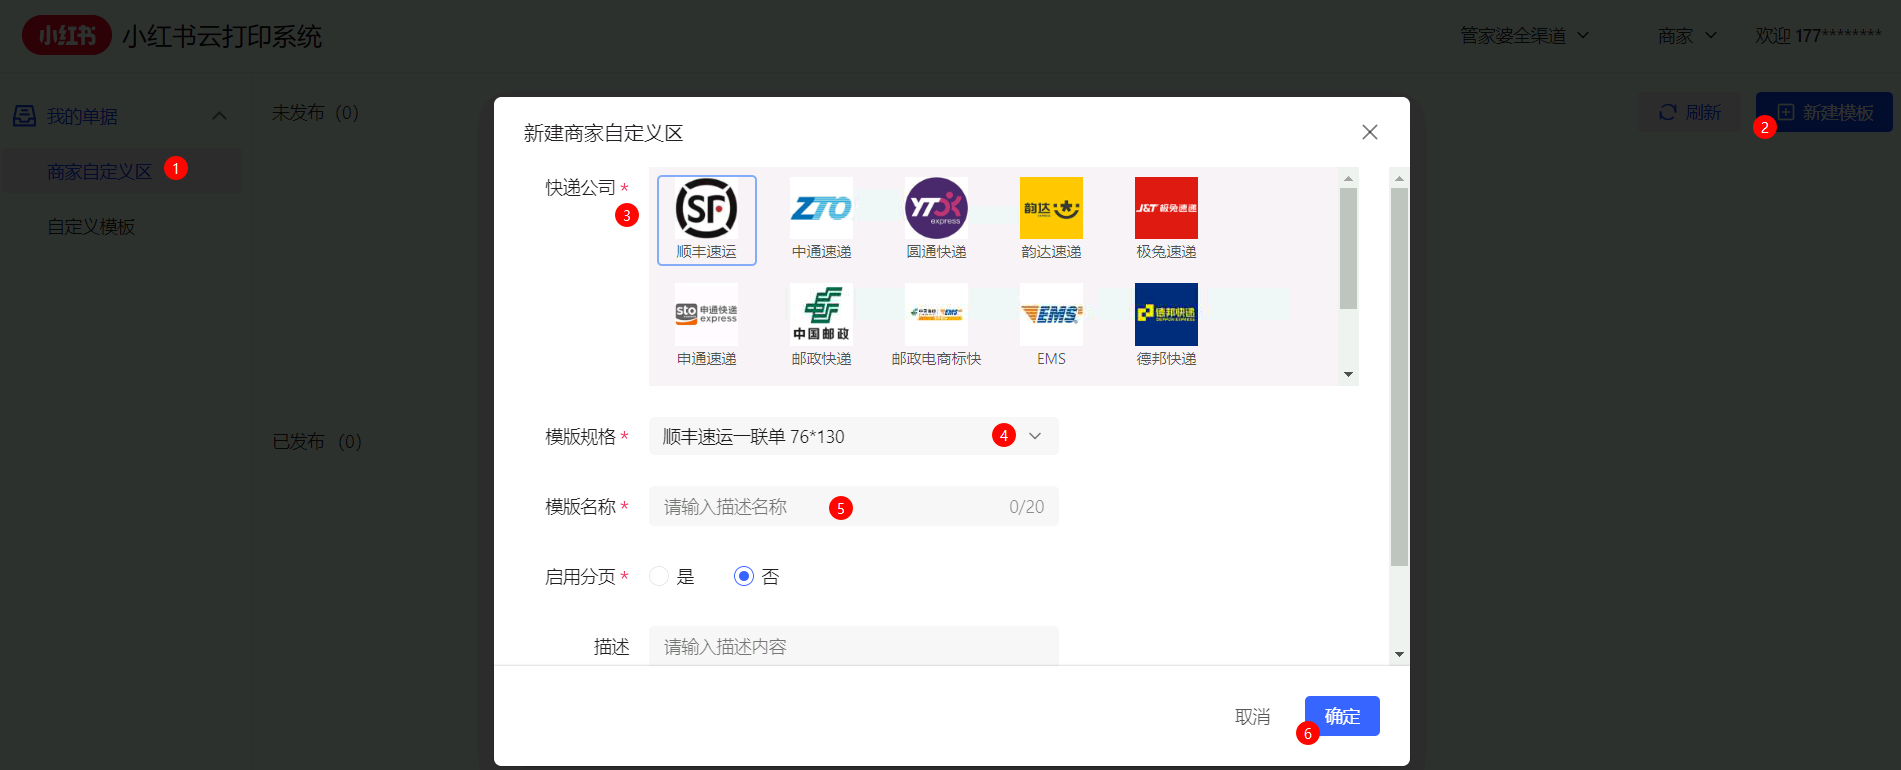The height and width of the screenshot is (770, 1901).
Task: Expand the 商家 dropdown in header
Action: pyautogui.click(x=1687, y=36)
